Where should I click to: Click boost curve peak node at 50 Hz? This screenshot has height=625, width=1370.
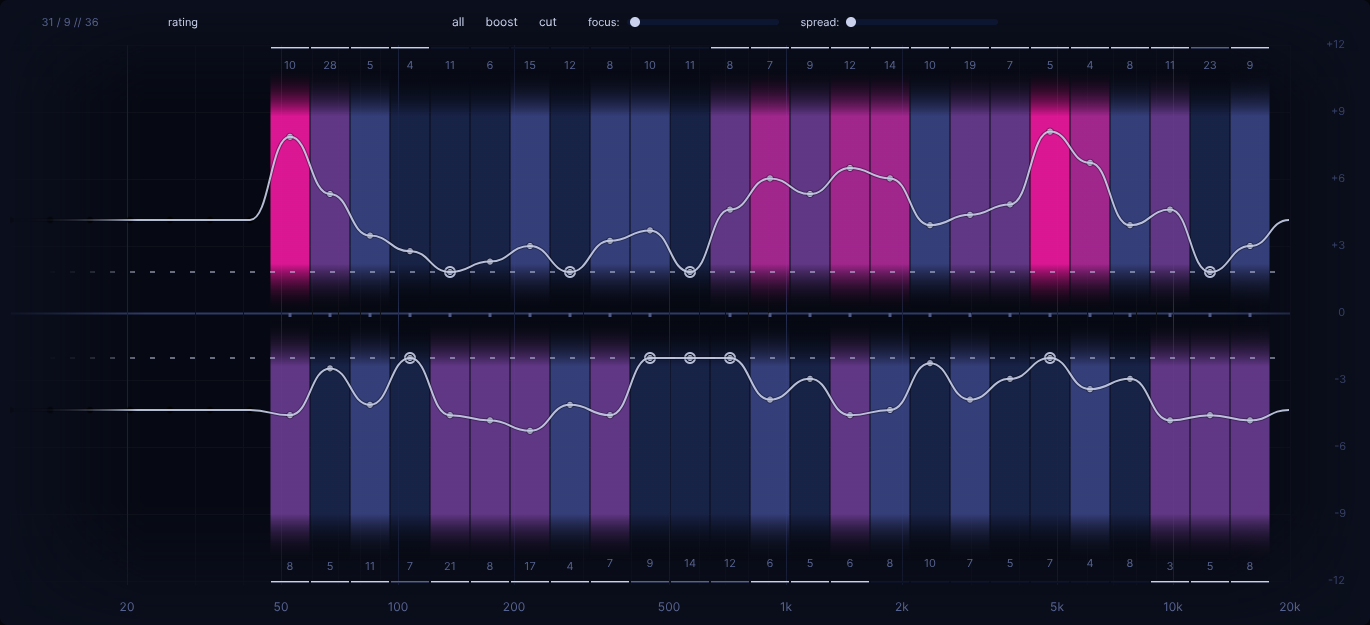click(x=290, y=137)
